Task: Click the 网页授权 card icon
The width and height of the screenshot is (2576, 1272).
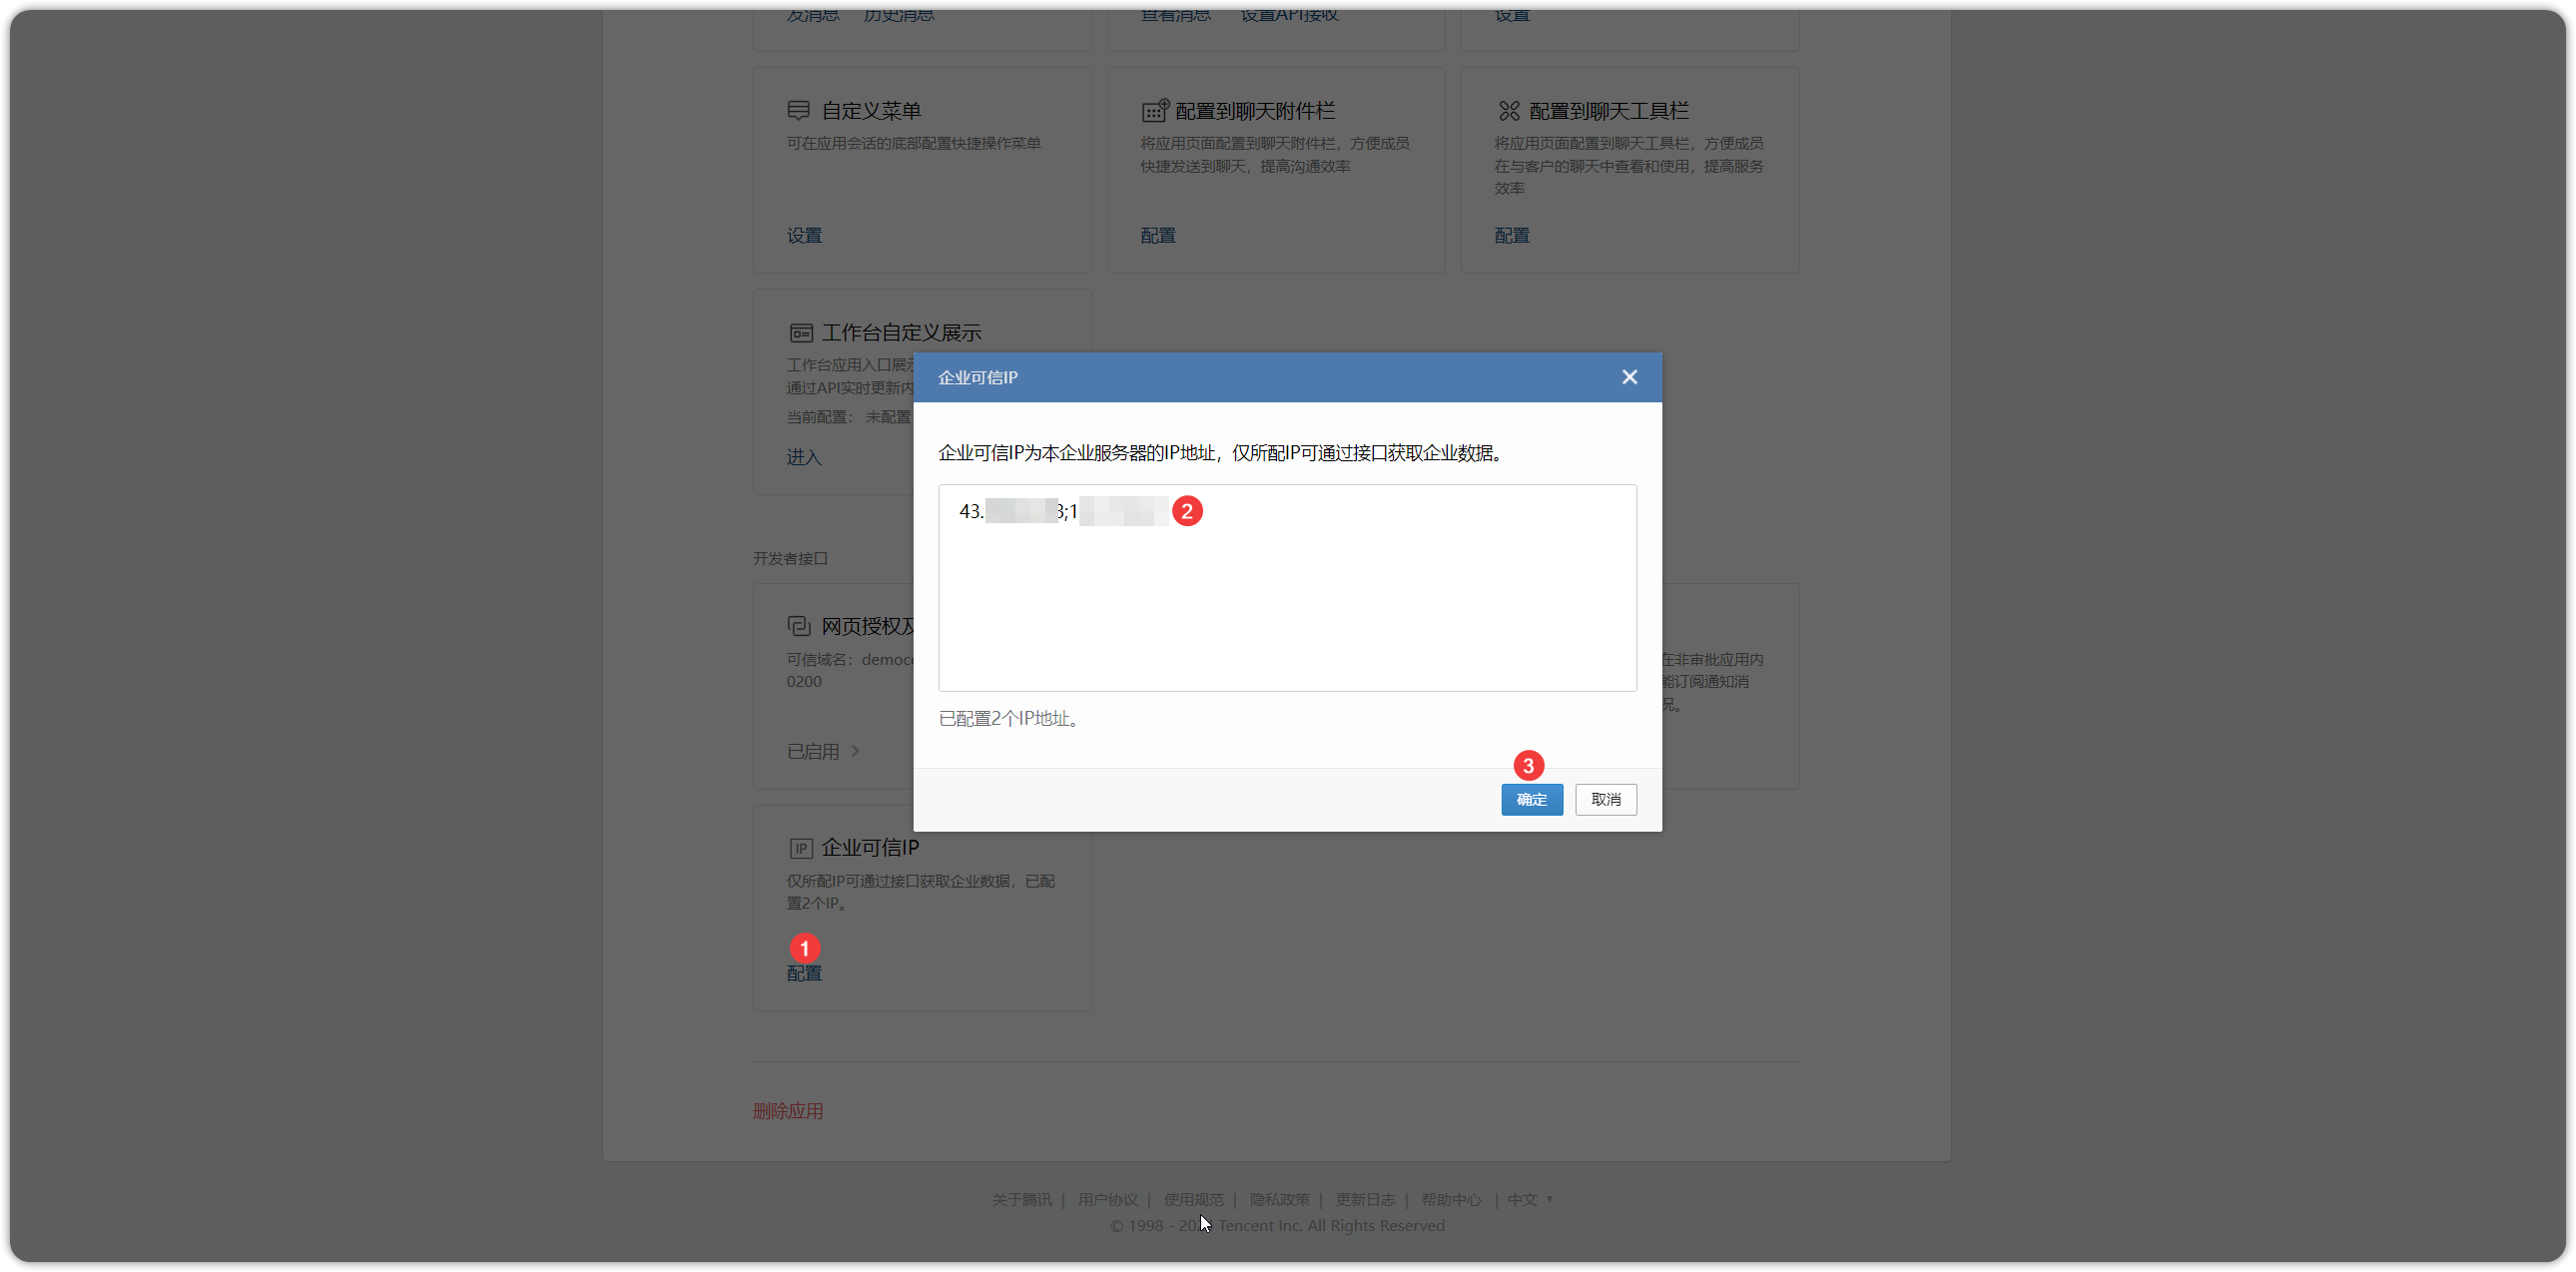Action: [798, 626]
